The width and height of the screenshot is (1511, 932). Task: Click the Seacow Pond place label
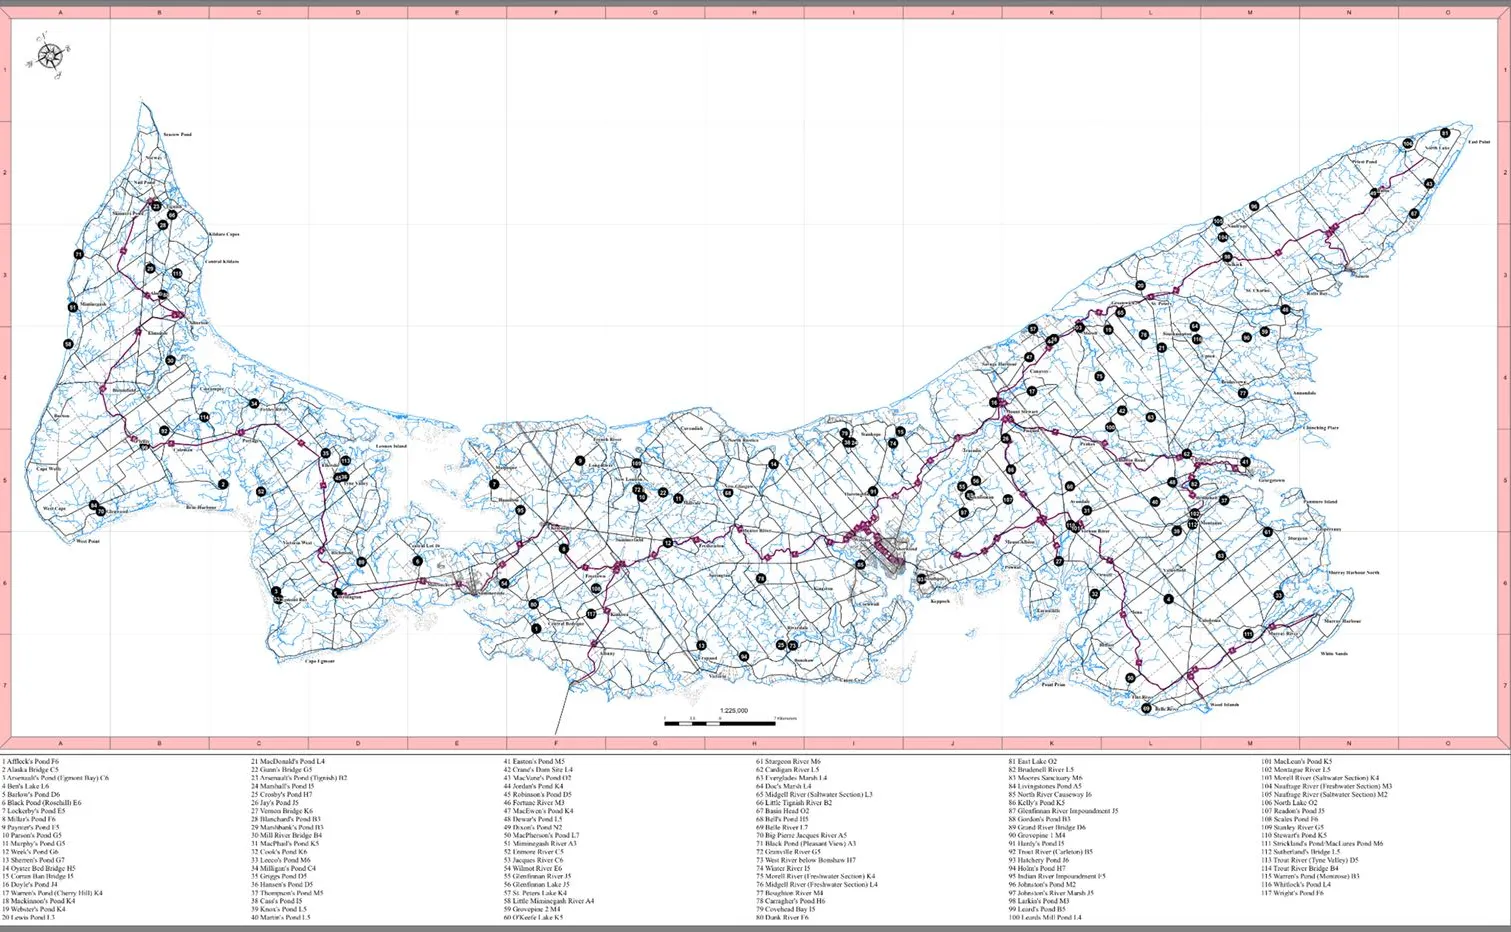(177, 134)
